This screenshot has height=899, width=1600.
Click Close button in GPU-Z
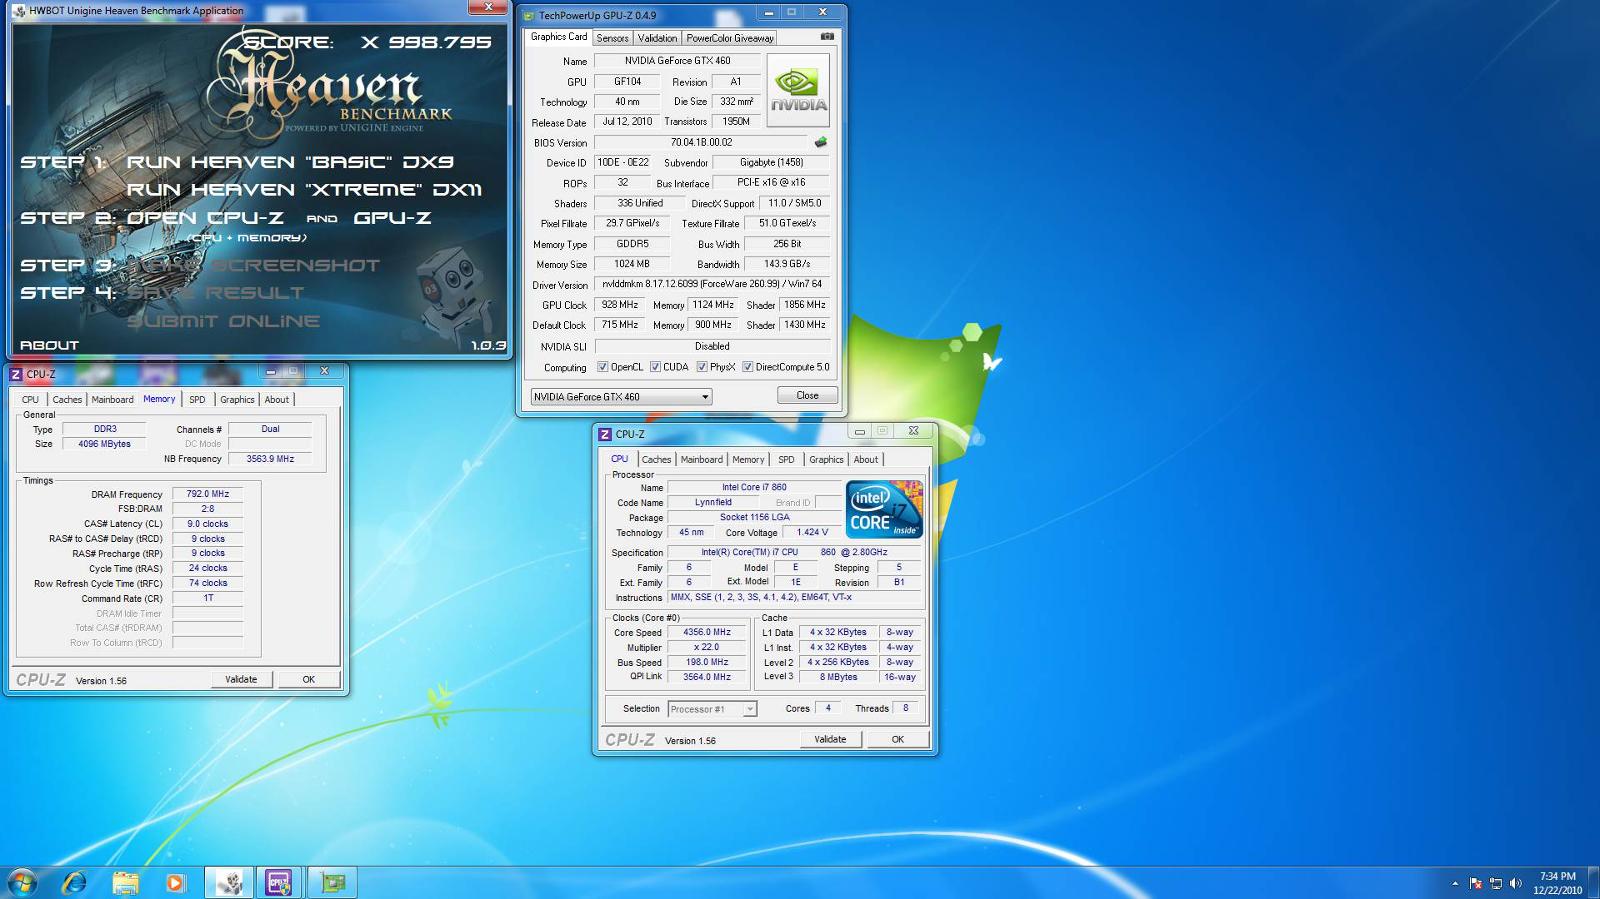coord(807,396)
